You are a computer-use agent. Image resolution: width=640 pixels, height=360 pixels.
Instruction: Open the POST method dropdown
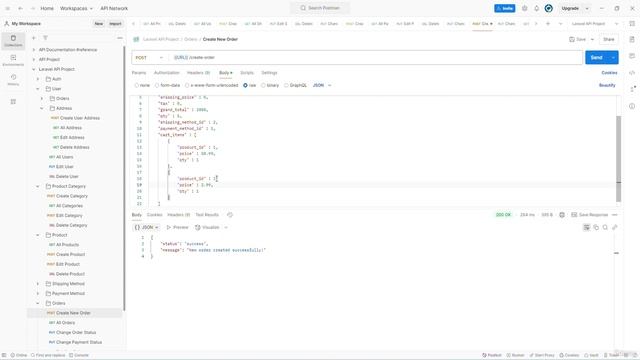click(149, 58)
